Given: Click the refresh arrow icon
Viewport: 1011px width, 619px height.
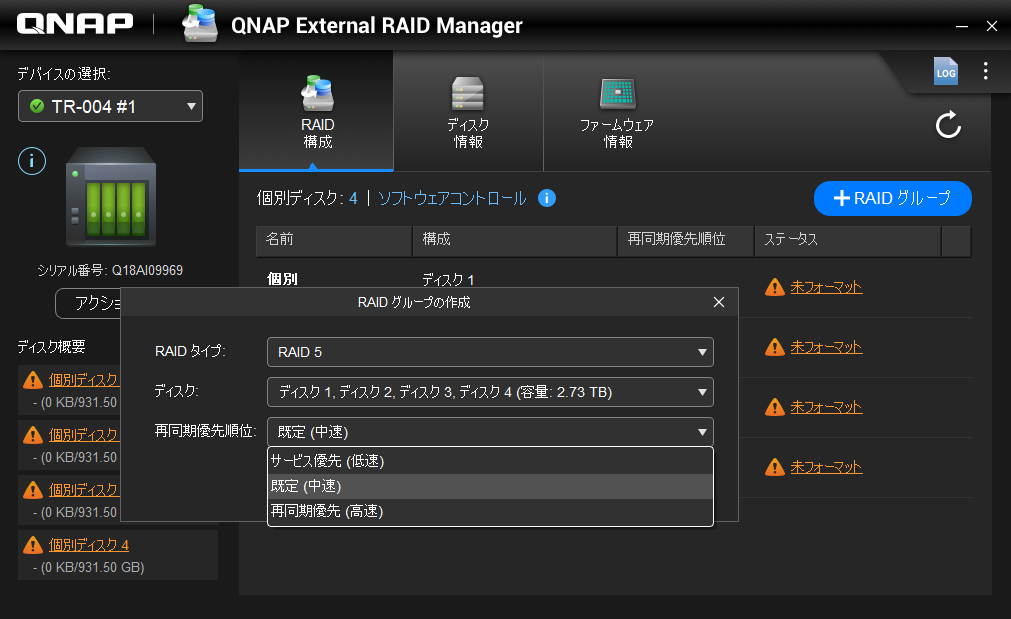Looking at the screenshot, I should 947,125.
